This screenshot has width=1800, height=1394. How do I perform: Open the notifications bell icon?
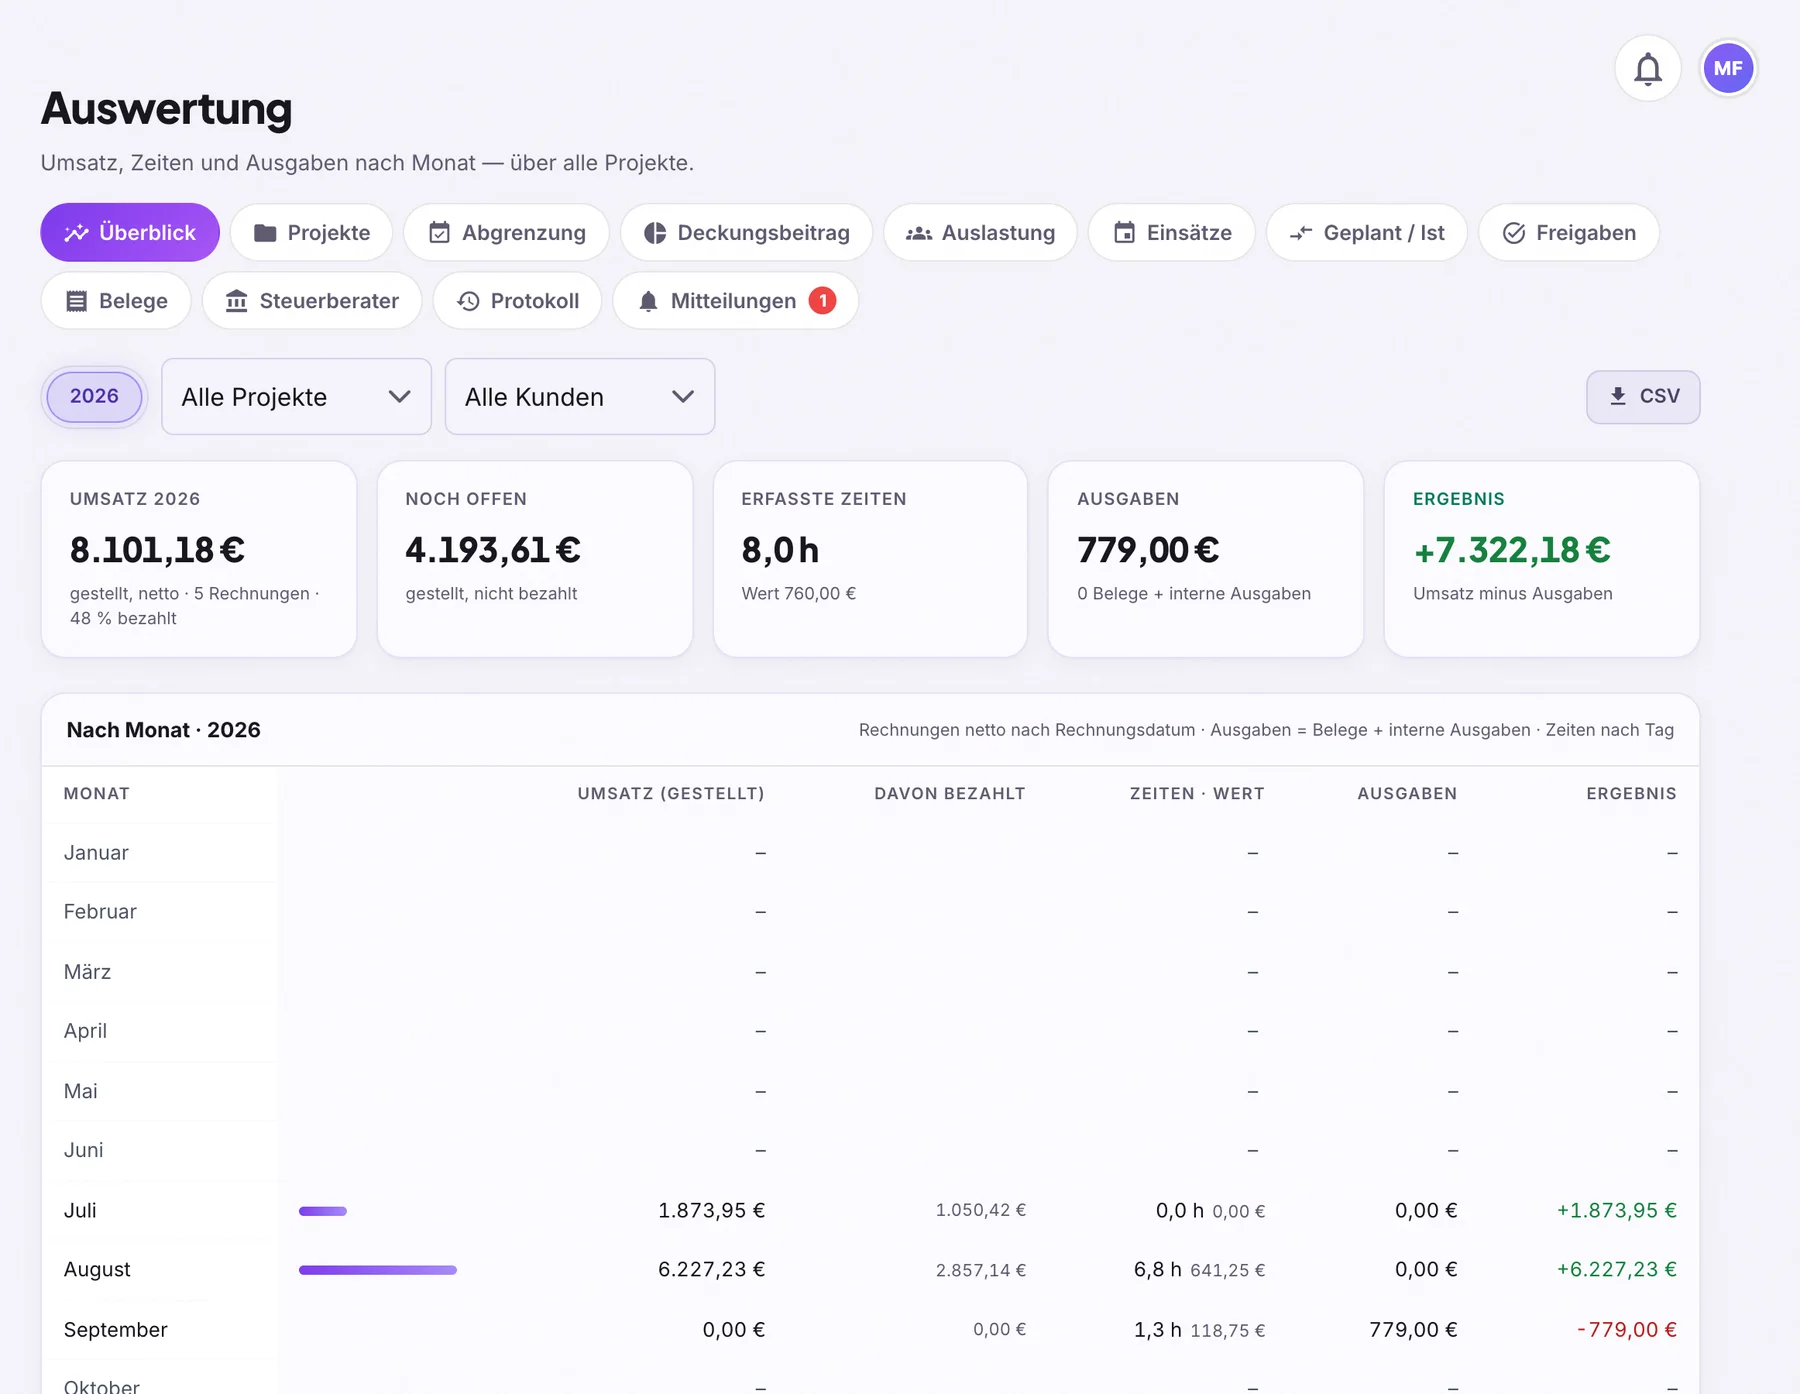coord(1648,69)
